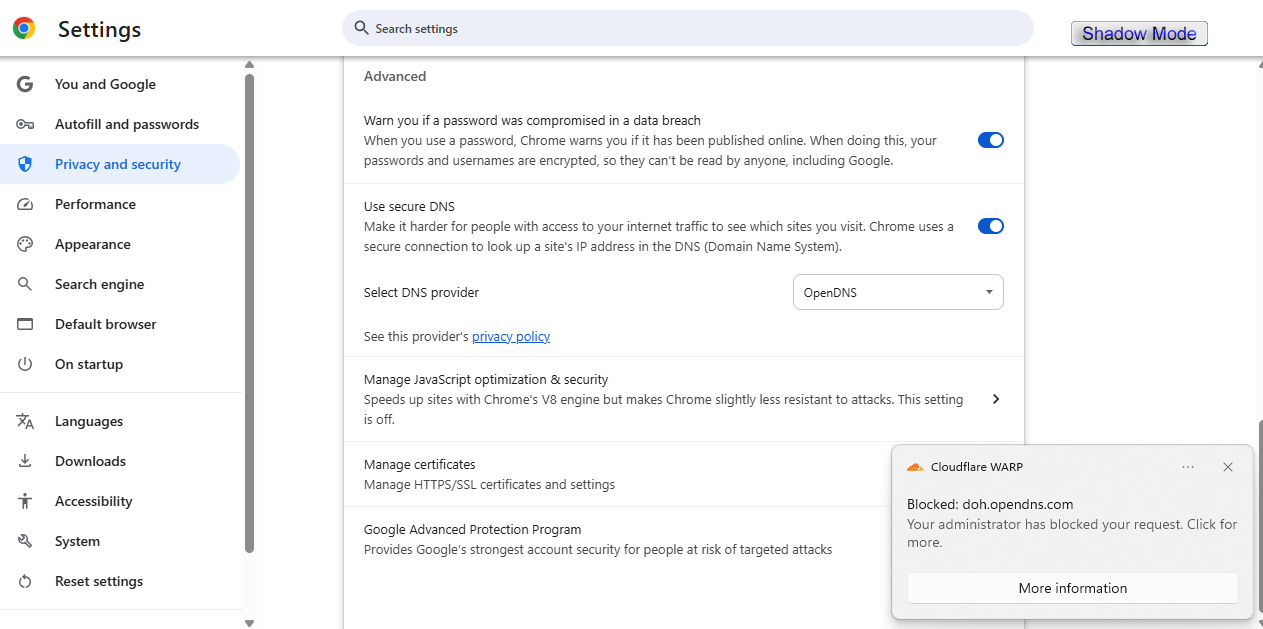The width and height of the screenshot is (1263, 629).
Task: Disable the Use secure DNS toggle
Action: tap(990, 226)
